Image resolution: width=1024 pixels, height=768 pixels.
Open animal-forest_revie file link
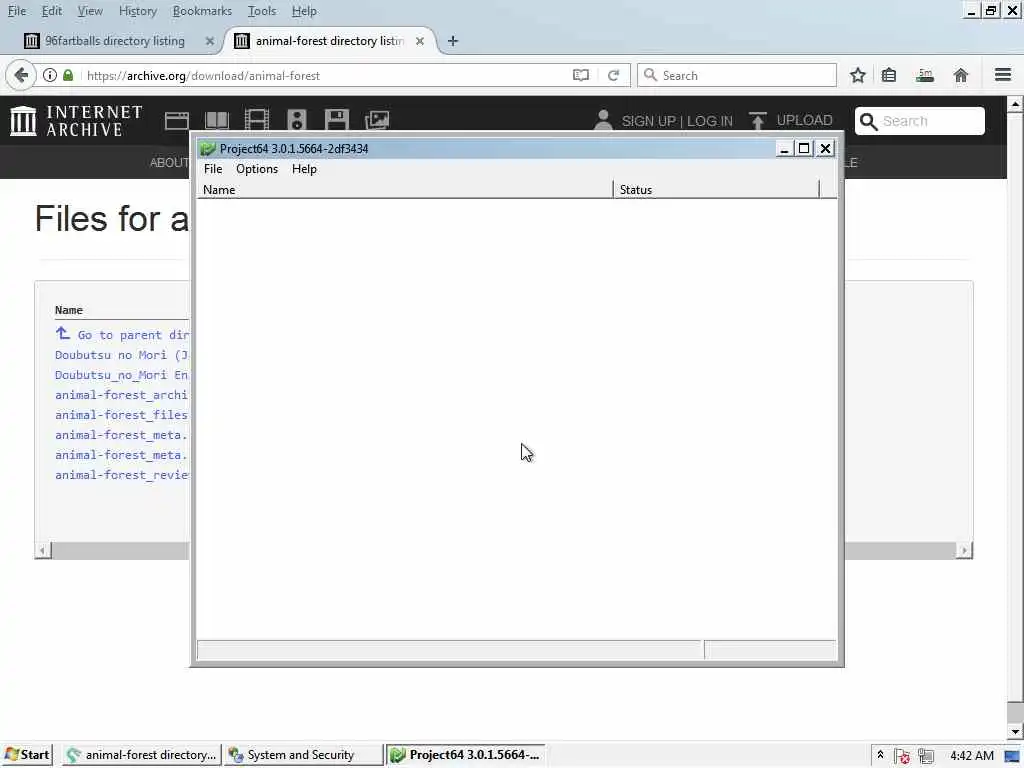pos(122,475)
